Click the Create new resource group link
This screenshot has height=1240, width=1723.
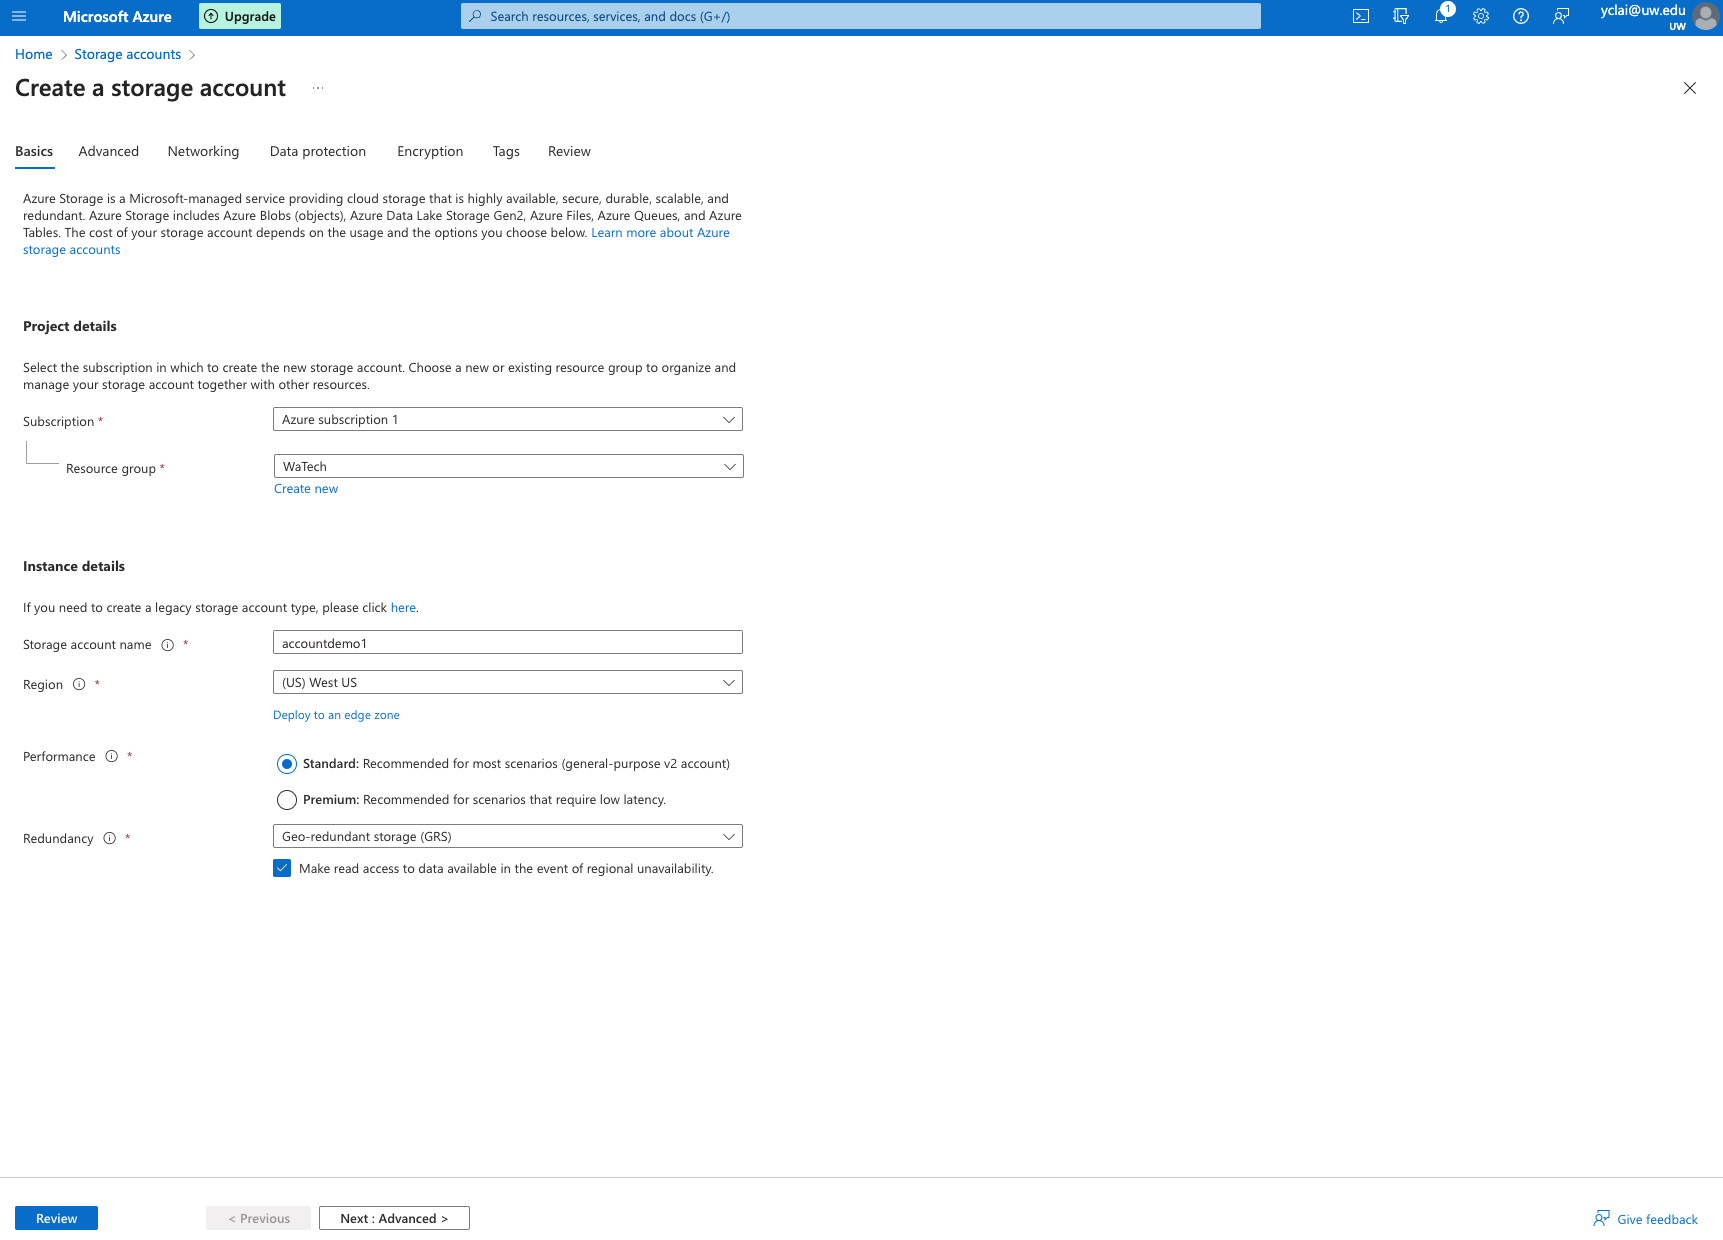306,489
